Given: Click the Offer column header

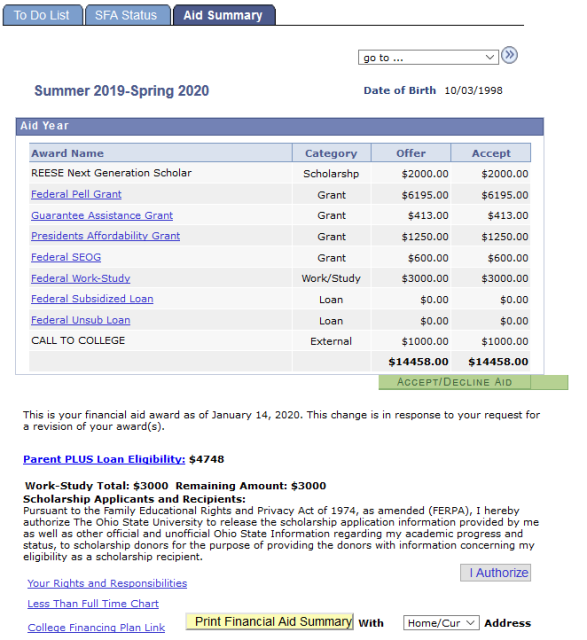Looking at the screenshot, I should coord(411,153).
